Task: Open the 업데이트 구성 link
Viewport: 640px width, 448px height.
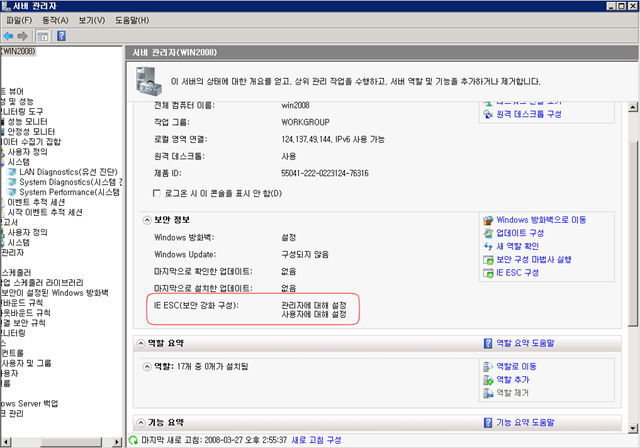Action: tap(520, 233)
